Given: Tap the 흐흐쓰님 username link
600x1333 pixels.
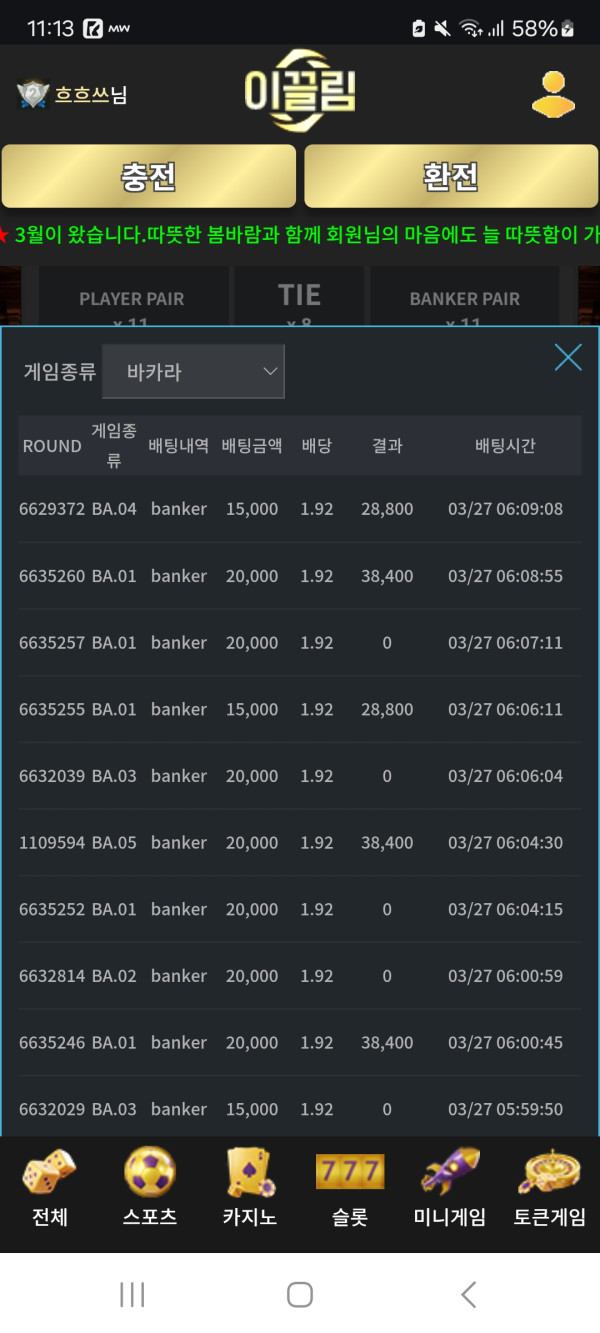Looking at the screenshot, I should [x=91, y=95].
